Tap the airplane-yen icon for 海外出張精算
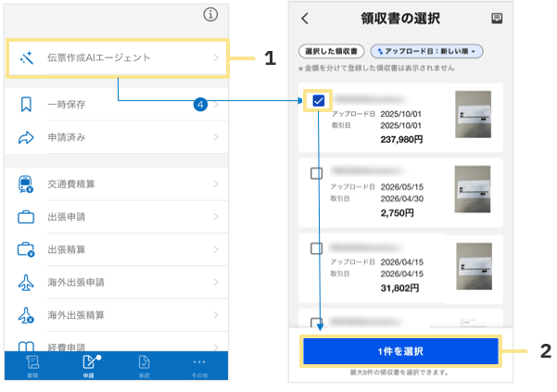The height and width of the screenshot is (392, 557). point(26,315)
